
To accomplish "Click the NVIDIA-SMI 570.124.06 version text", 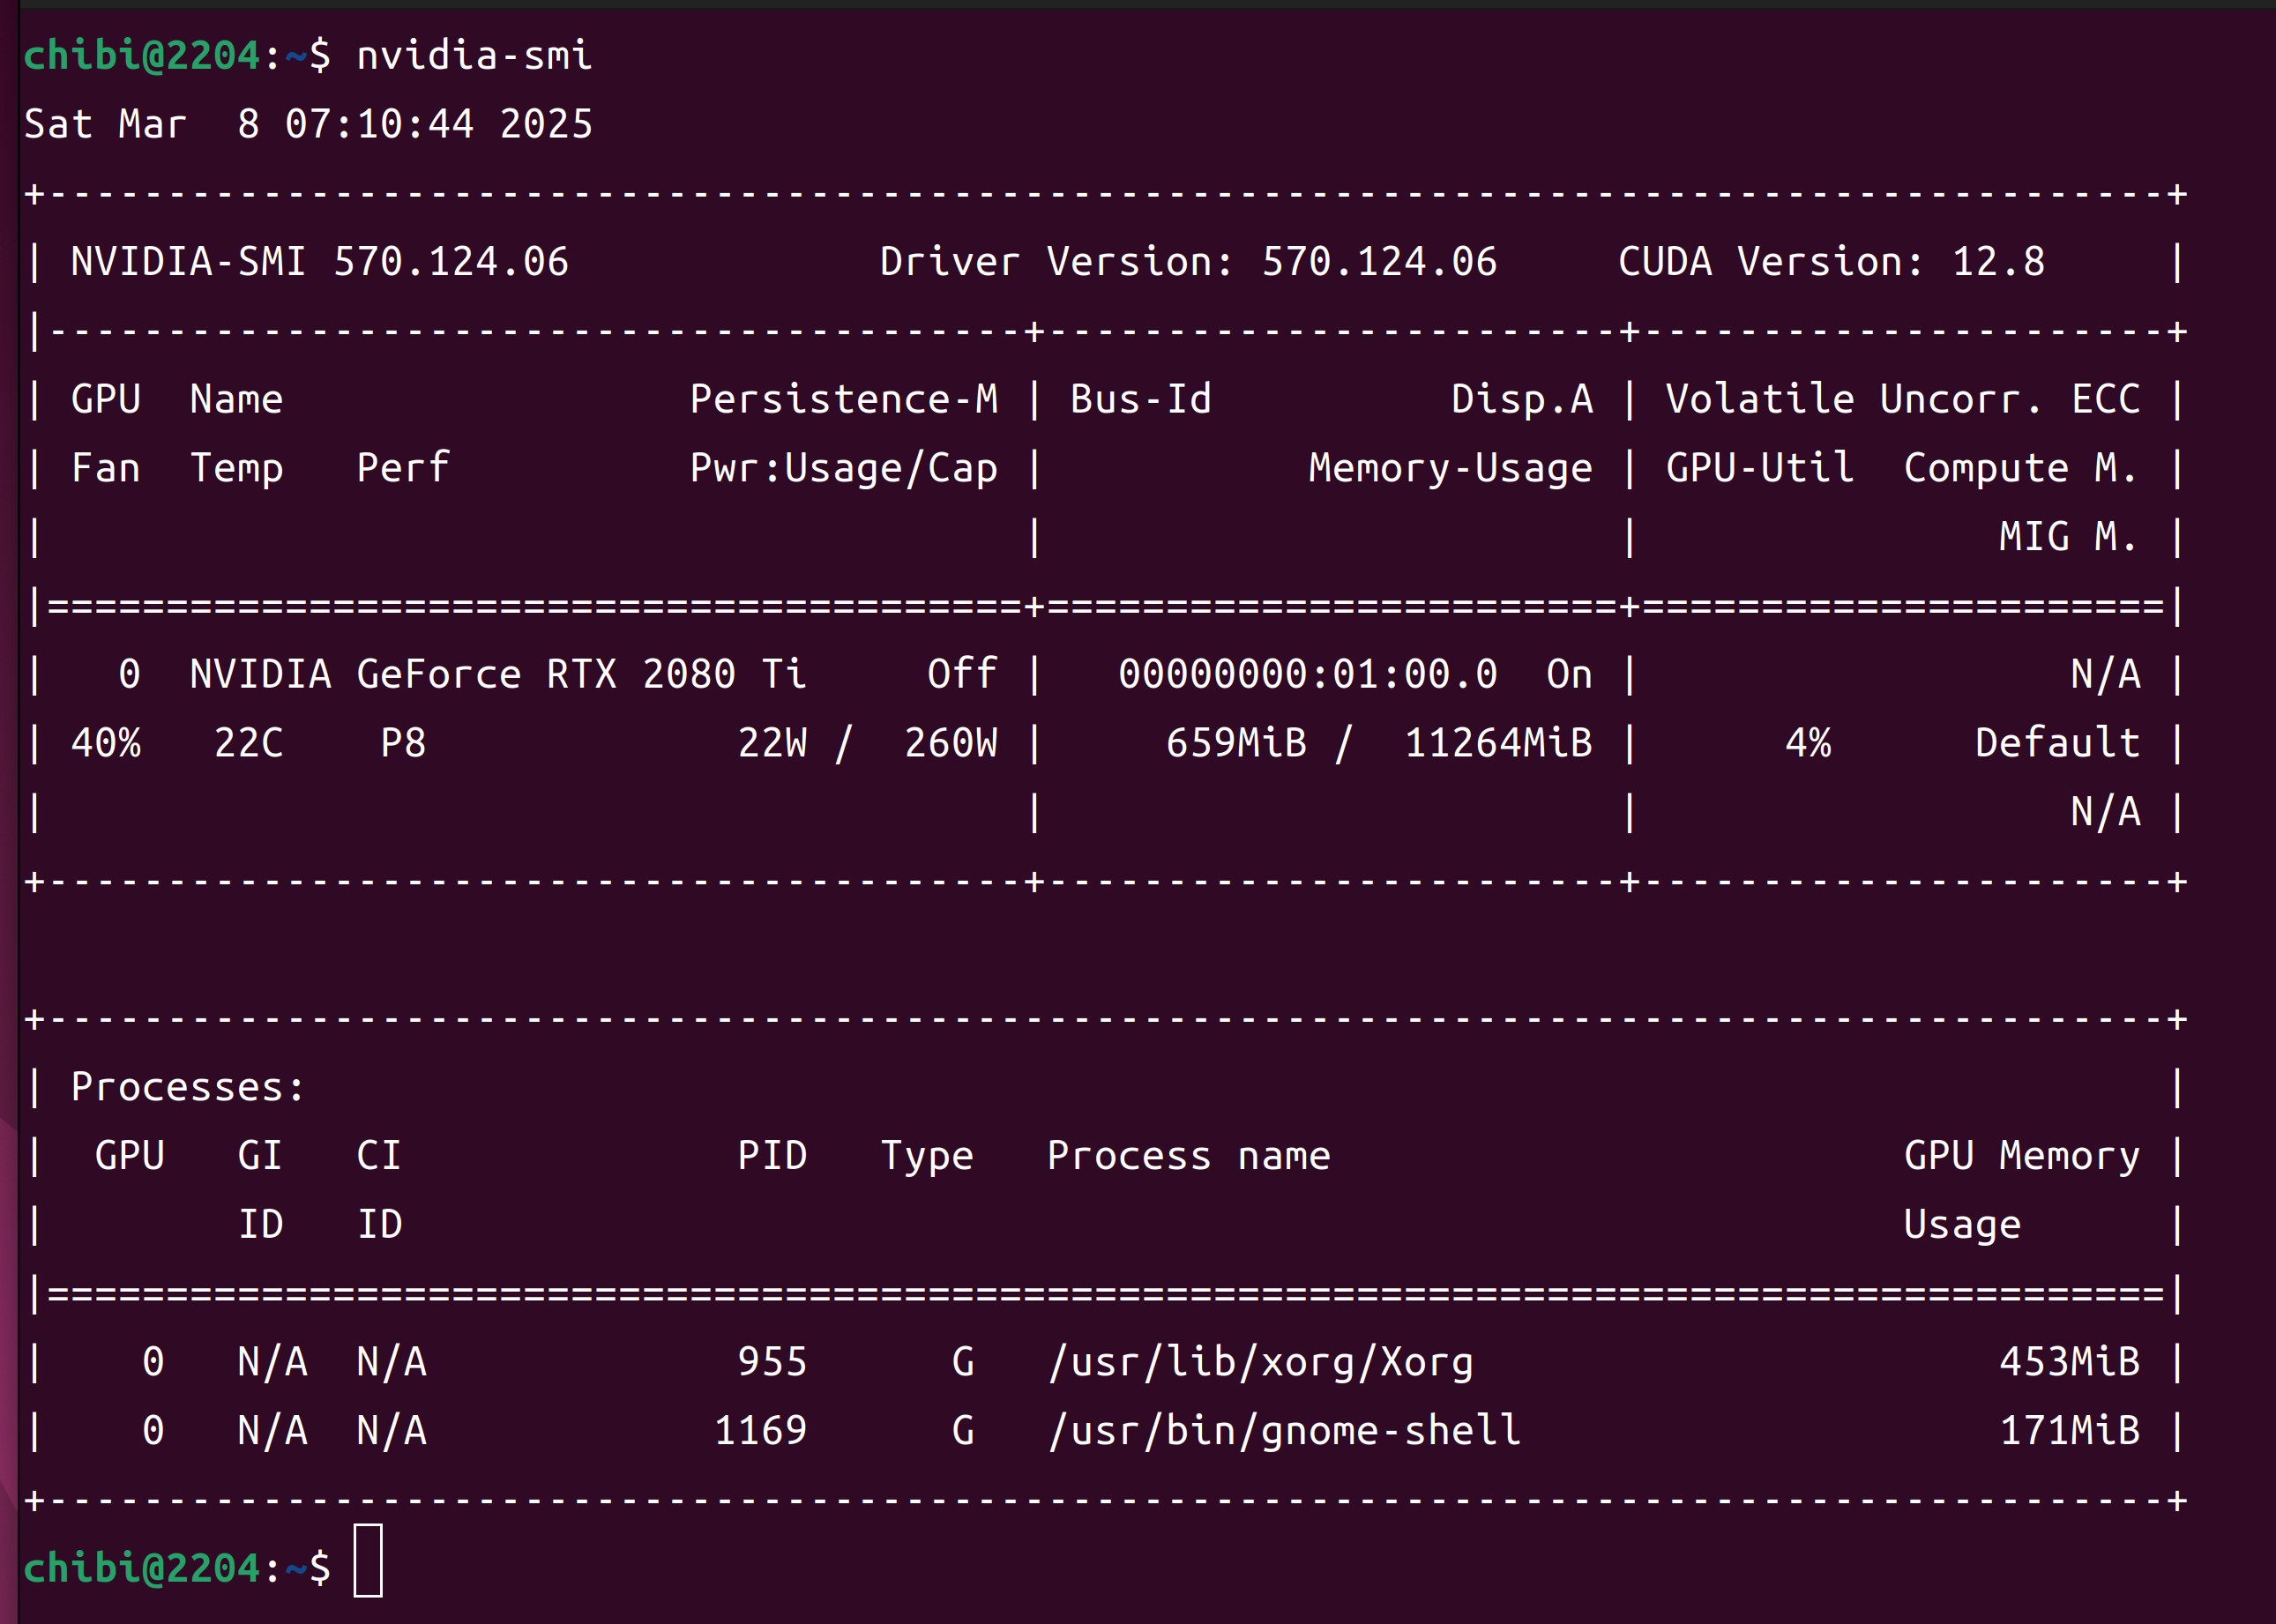I will tap(319, 262).
